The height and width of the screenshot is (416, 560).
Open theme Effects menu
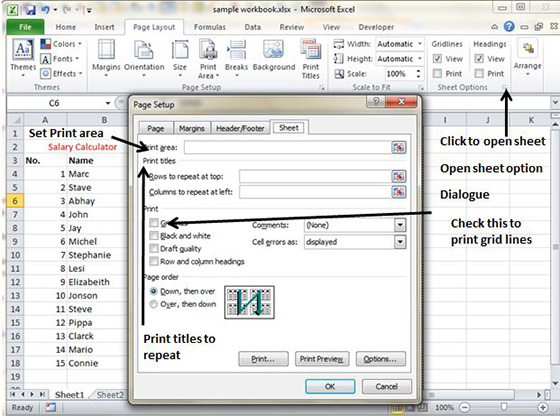61,74
